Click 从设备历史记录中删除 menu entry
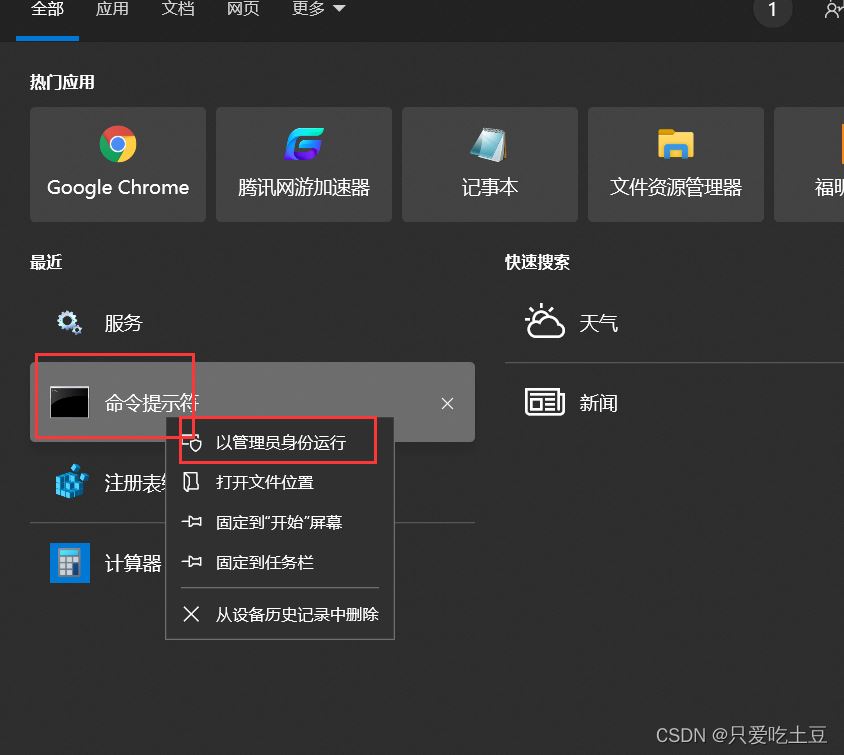This screenshot has width=844, height=755. point(296,614)
